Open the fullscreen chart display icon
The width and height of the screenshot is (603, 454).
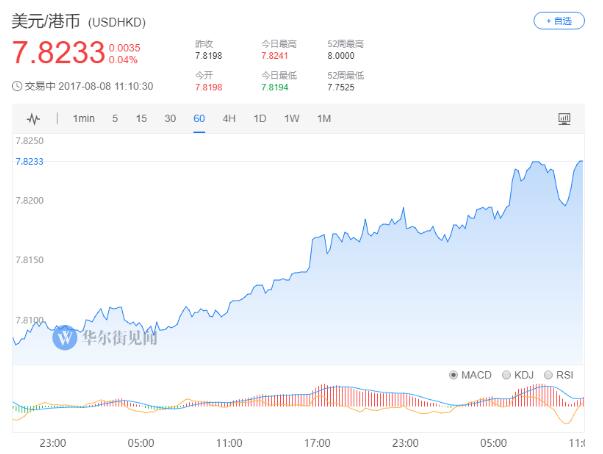pyautogui.click(x=564, y=119)
